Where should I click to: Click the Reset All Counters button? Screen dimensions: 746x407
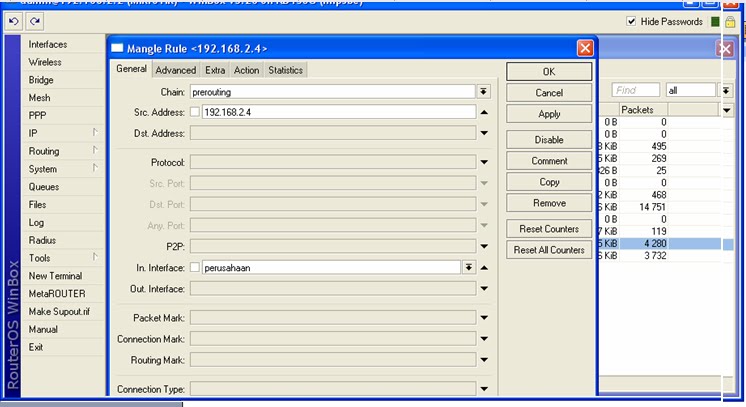coord(549,250)
